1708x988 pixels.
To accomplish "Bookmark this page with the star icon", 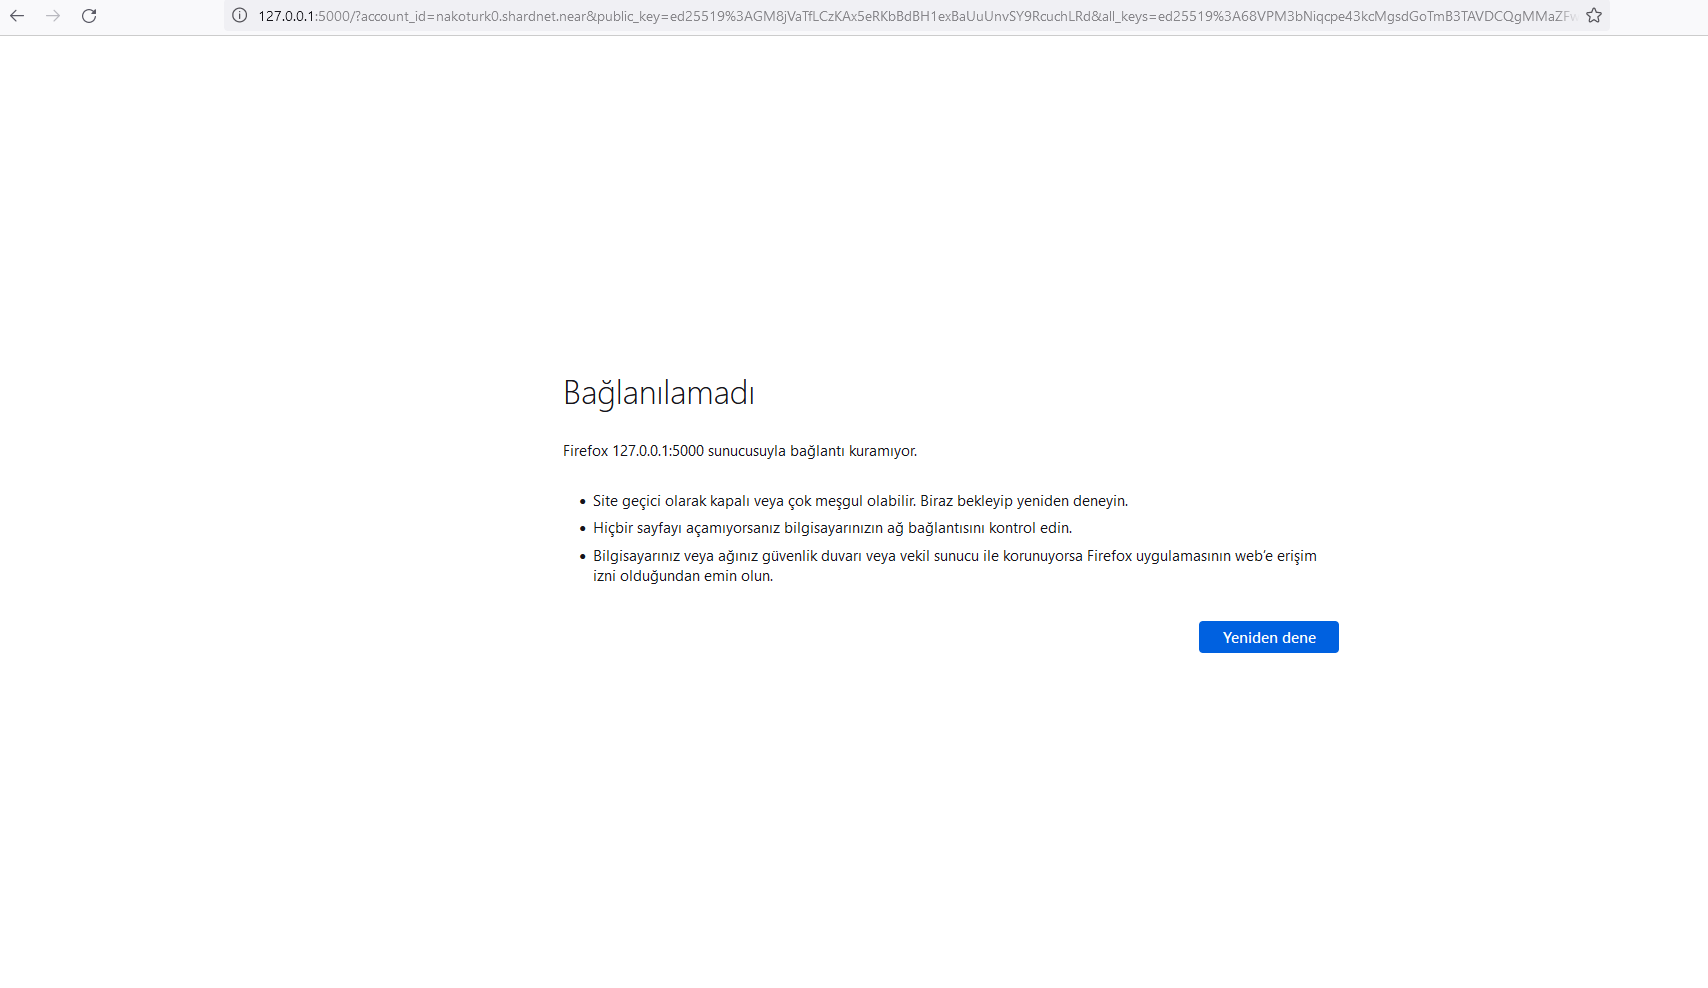I will pos(1594,16).
